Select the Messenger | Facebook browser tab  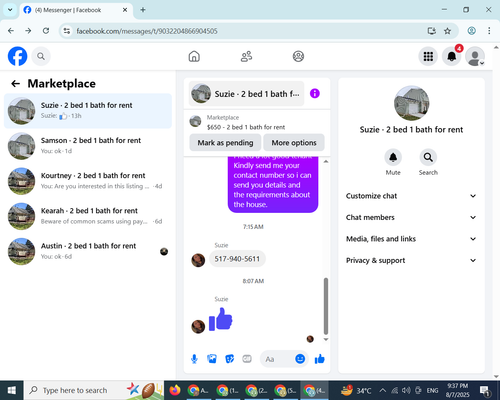(x=76, y=10)
